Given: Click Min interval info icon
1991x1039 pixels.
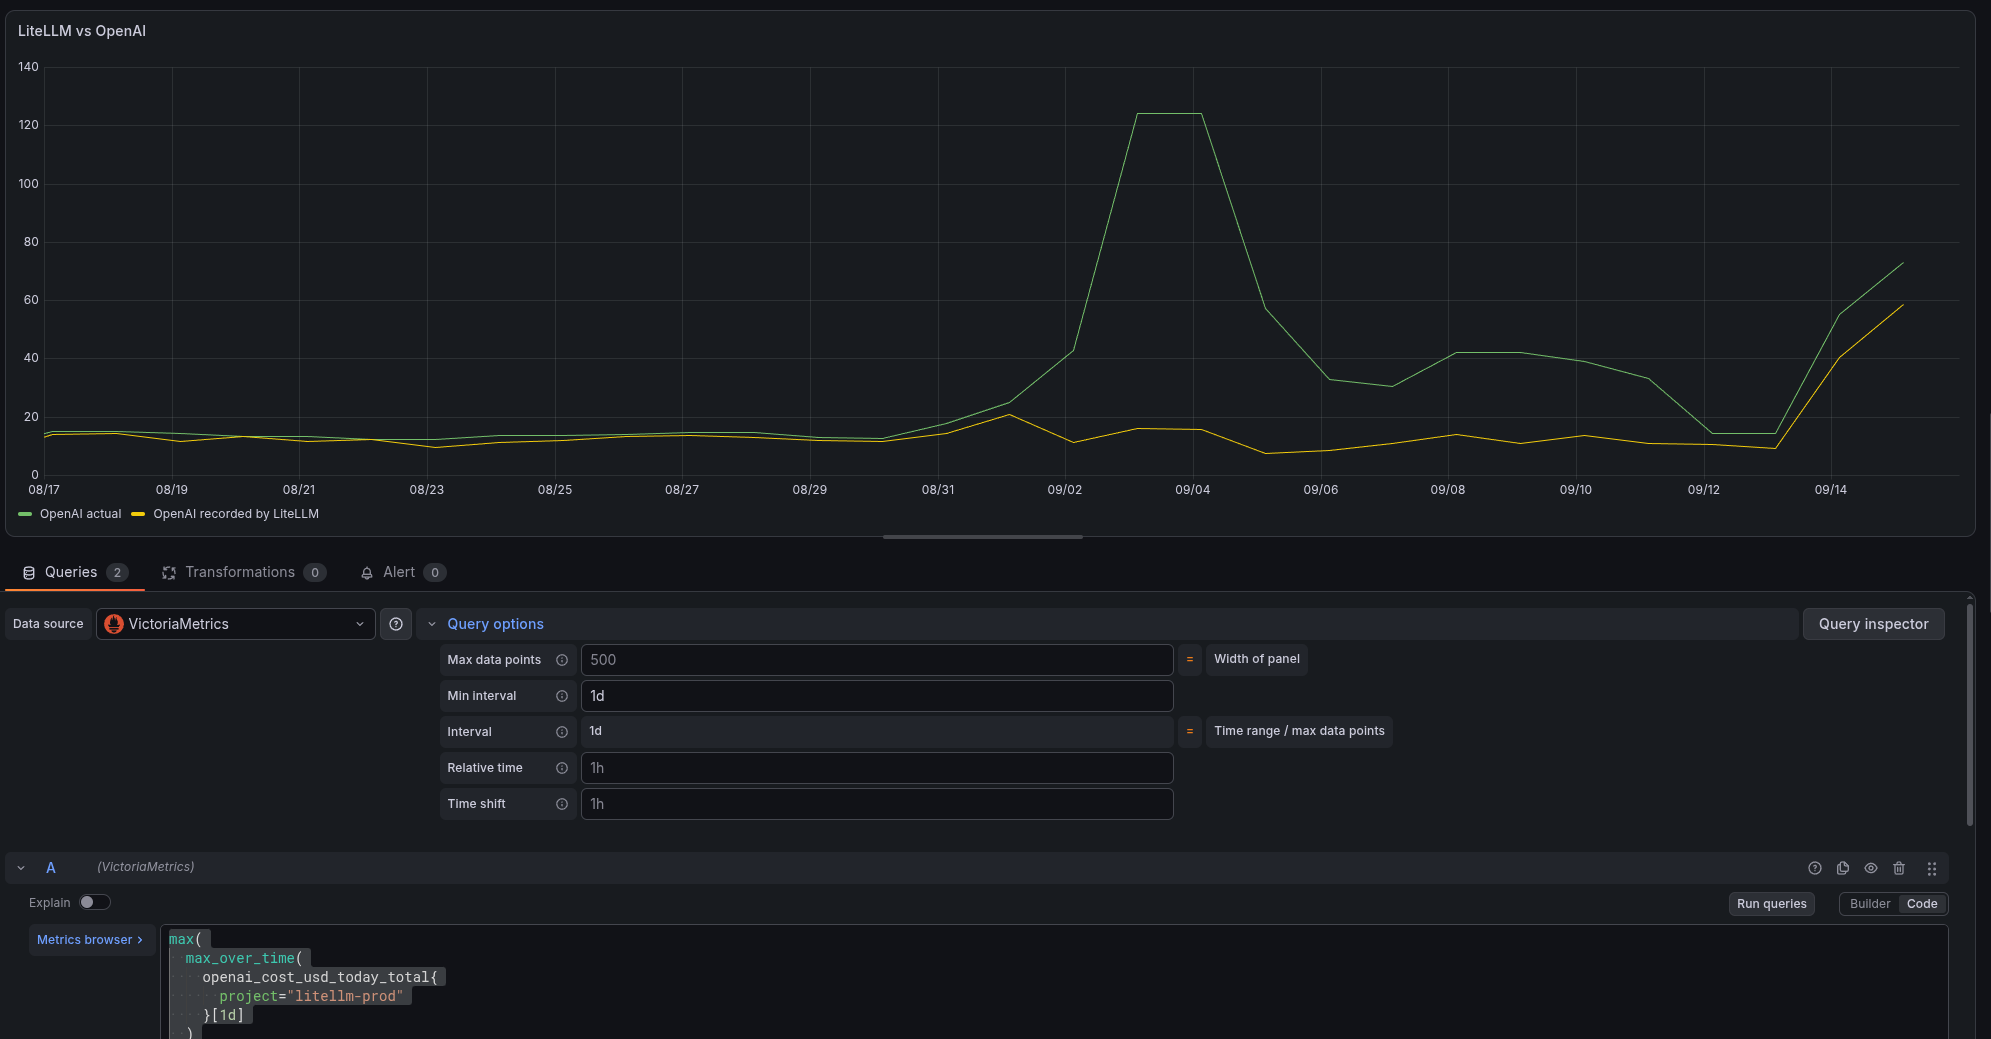Looking at the screenshot, I should point(562,696).
